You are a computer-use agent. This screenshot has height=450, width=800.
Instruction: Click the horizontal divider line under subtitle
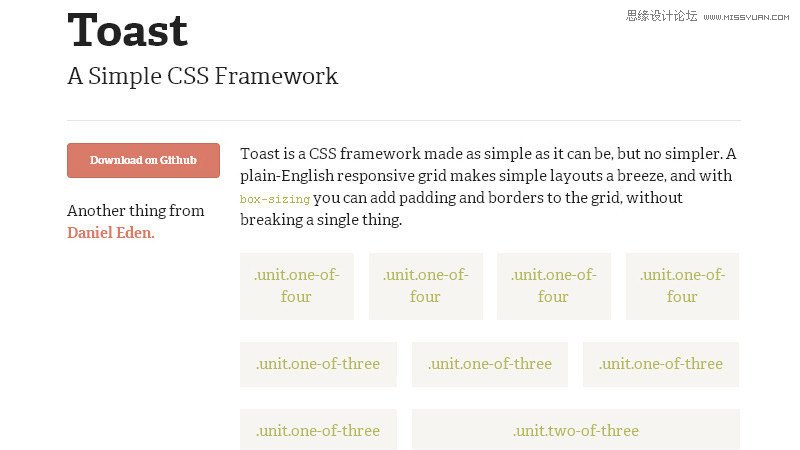tap(404, 120)
